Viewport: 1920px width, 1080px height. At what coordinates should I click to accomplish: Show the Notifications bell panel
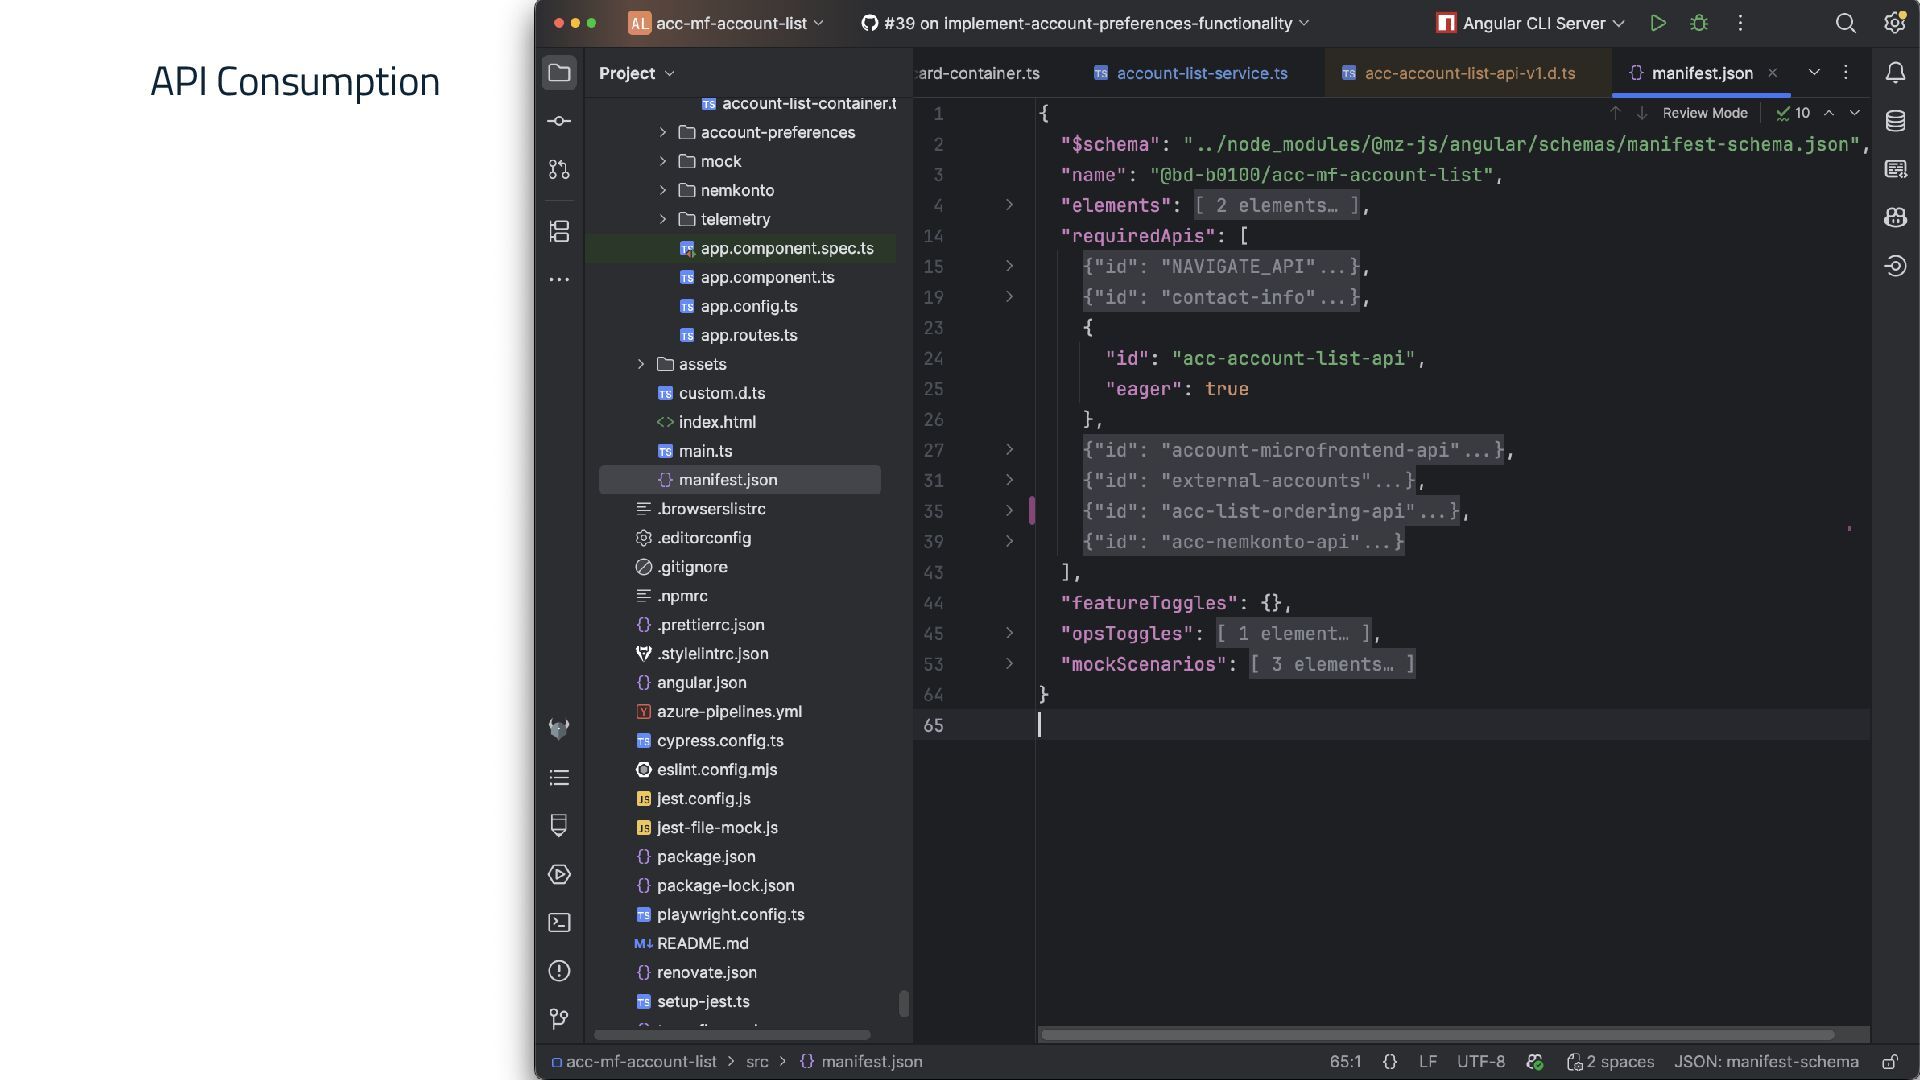click(1895, 73)
